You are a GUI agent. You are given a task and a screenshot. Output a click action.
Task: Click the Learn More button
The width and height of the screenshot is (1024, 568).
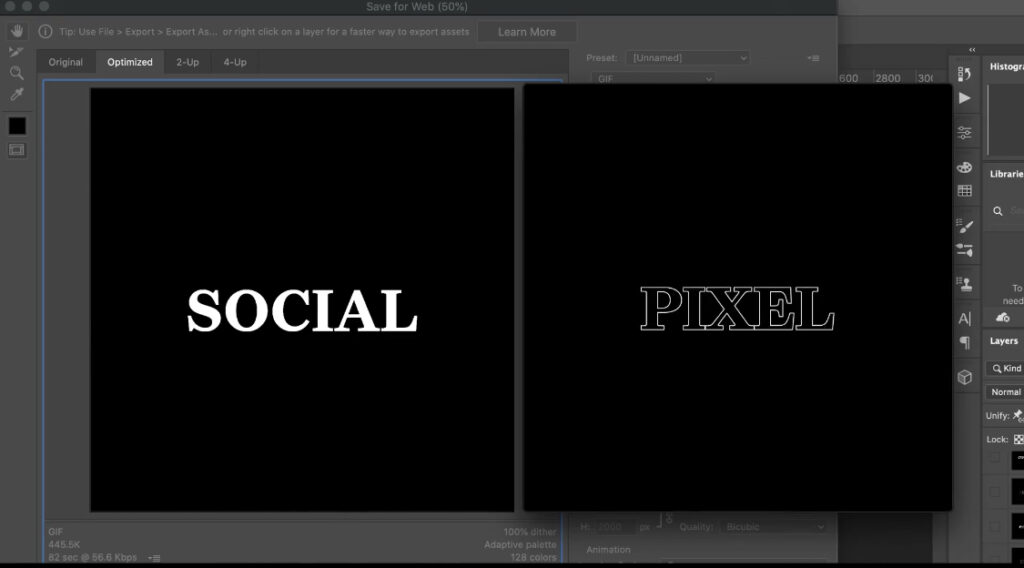point(526,32)
